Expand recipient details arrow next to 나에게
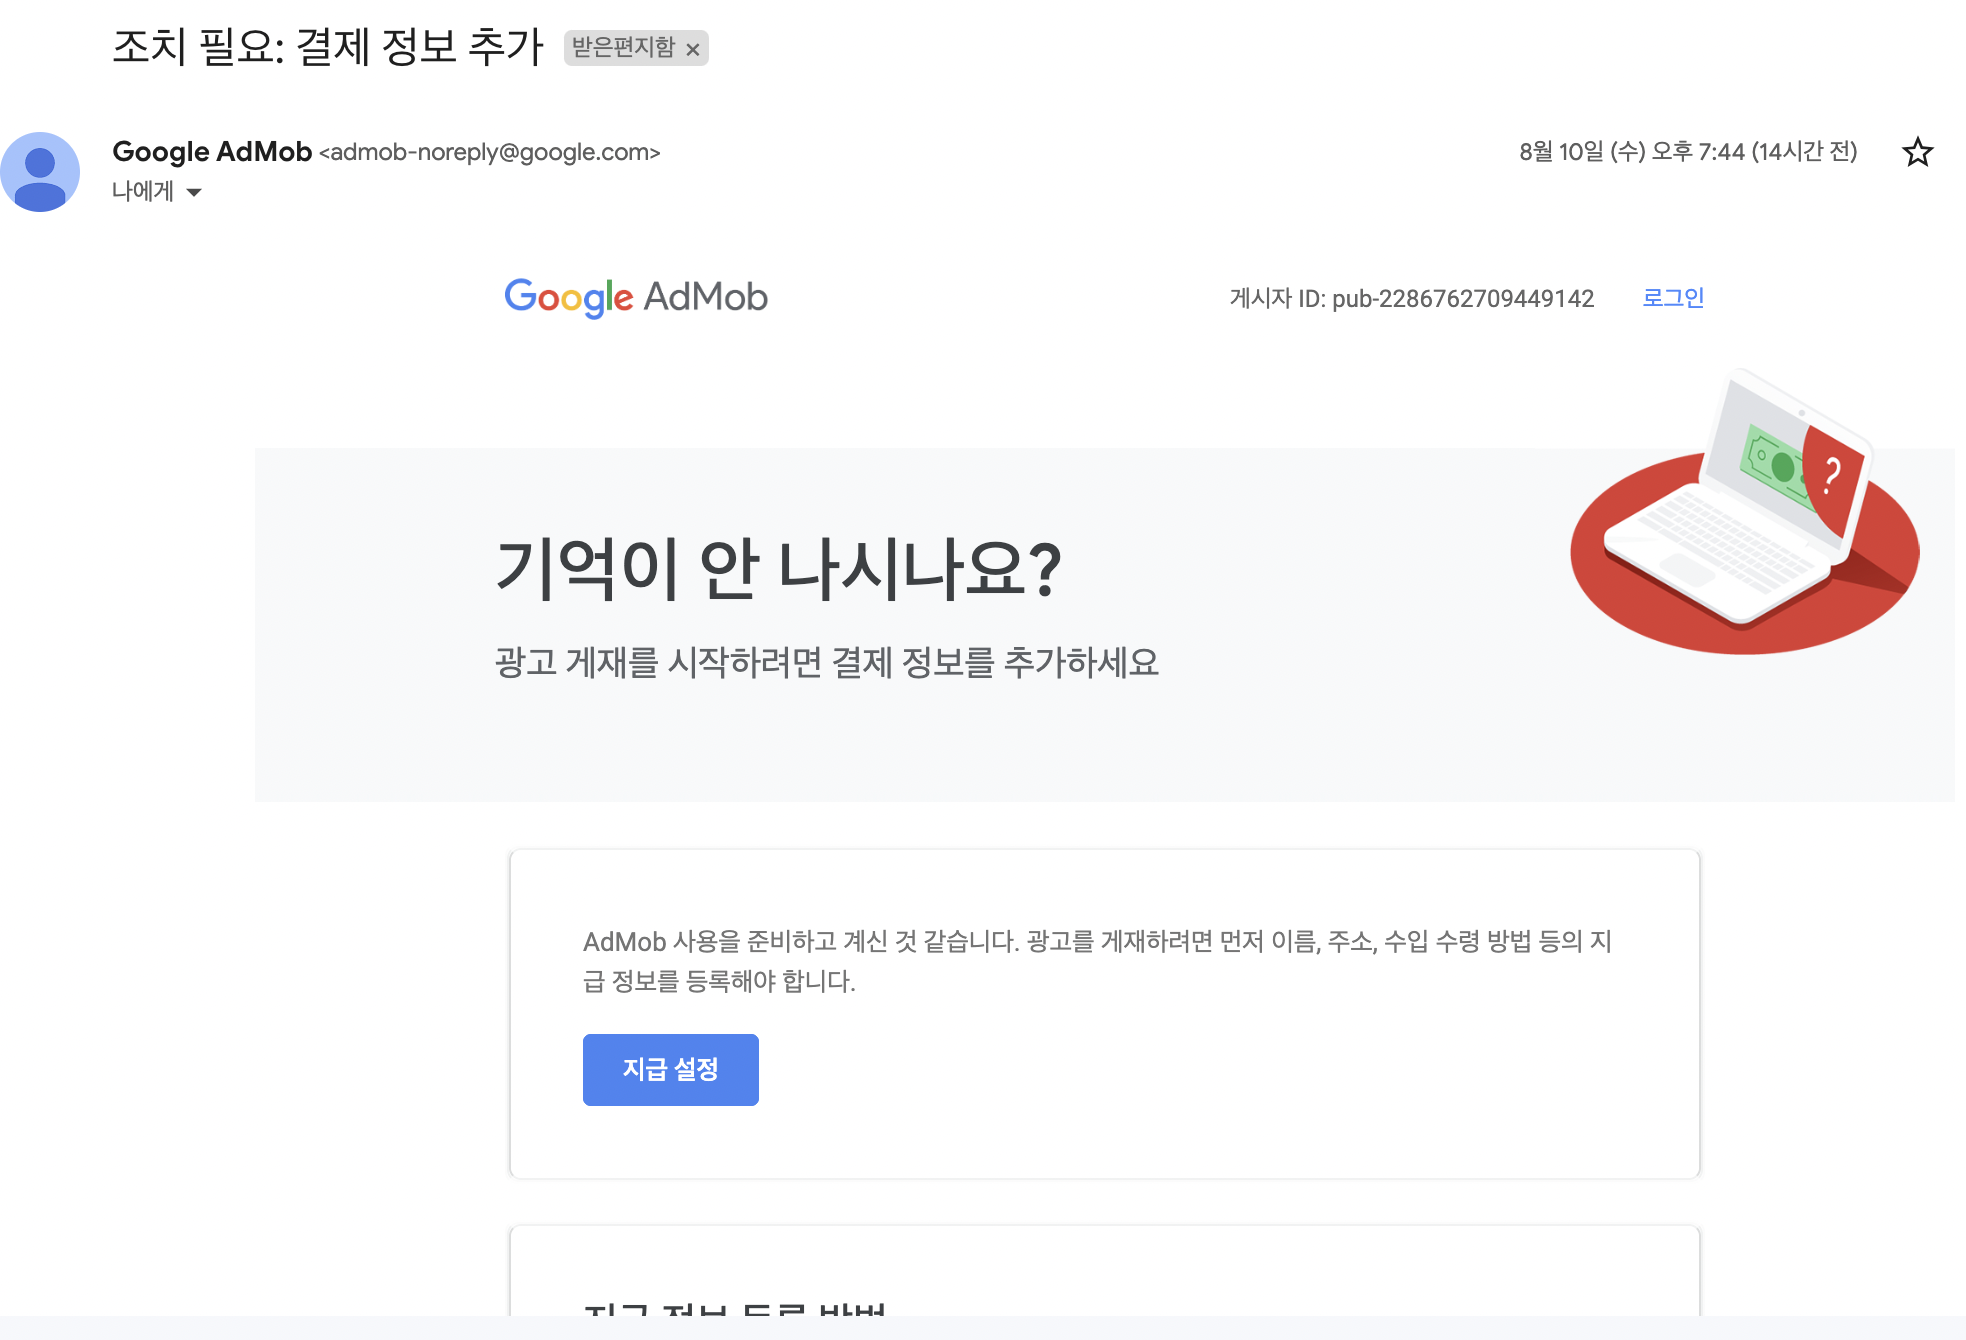Image resolution: width=1966 pixels, height=1340 pixels. [x=194, y=192]
